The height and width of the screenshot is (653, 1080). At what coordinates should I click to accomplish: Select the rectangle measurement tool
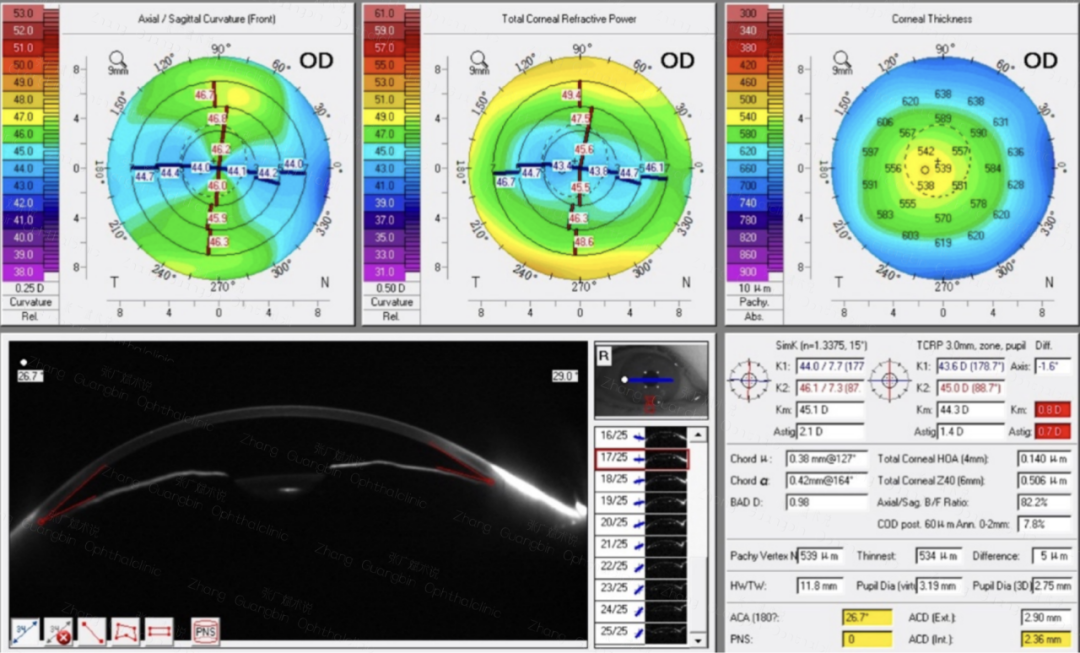pyautogui.click(x=159, y=630)
